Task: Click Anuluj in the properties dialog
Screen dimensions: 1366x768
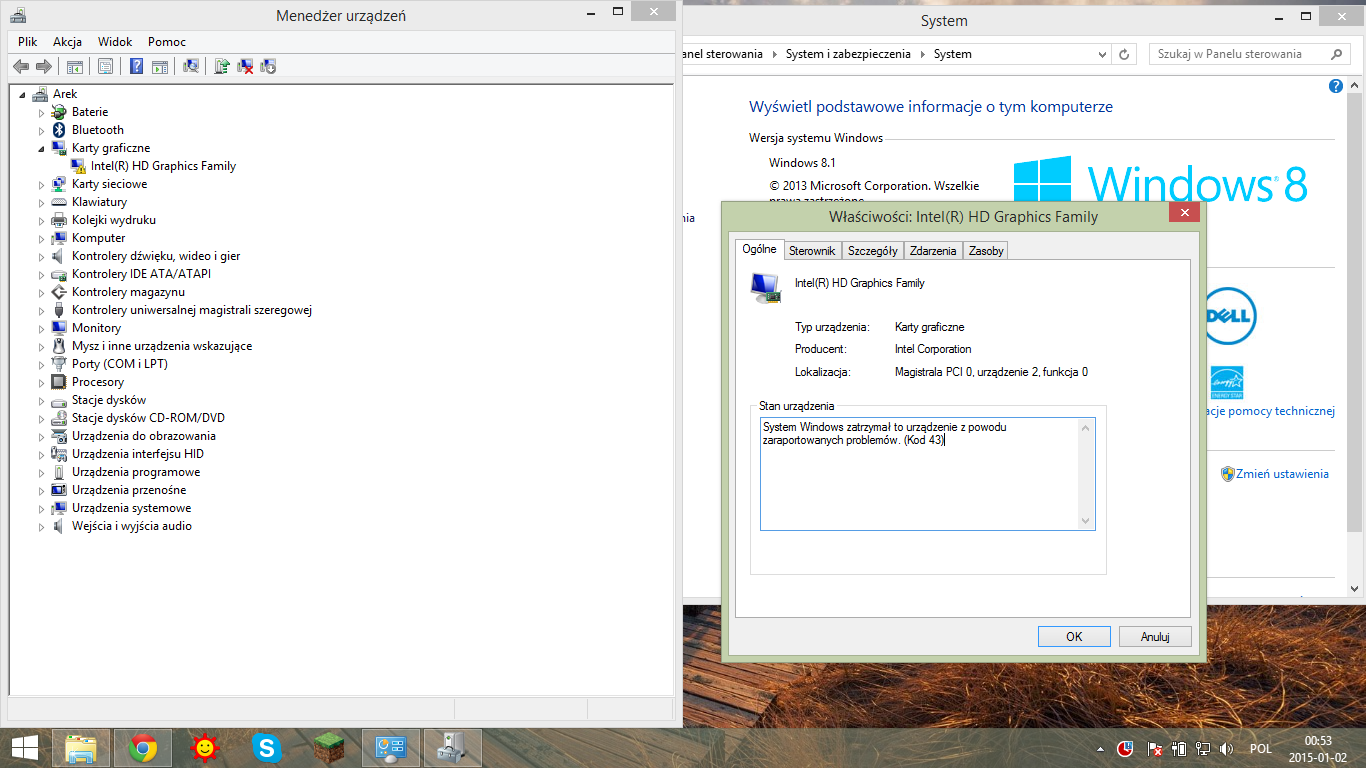Action: coord(1155,636)
